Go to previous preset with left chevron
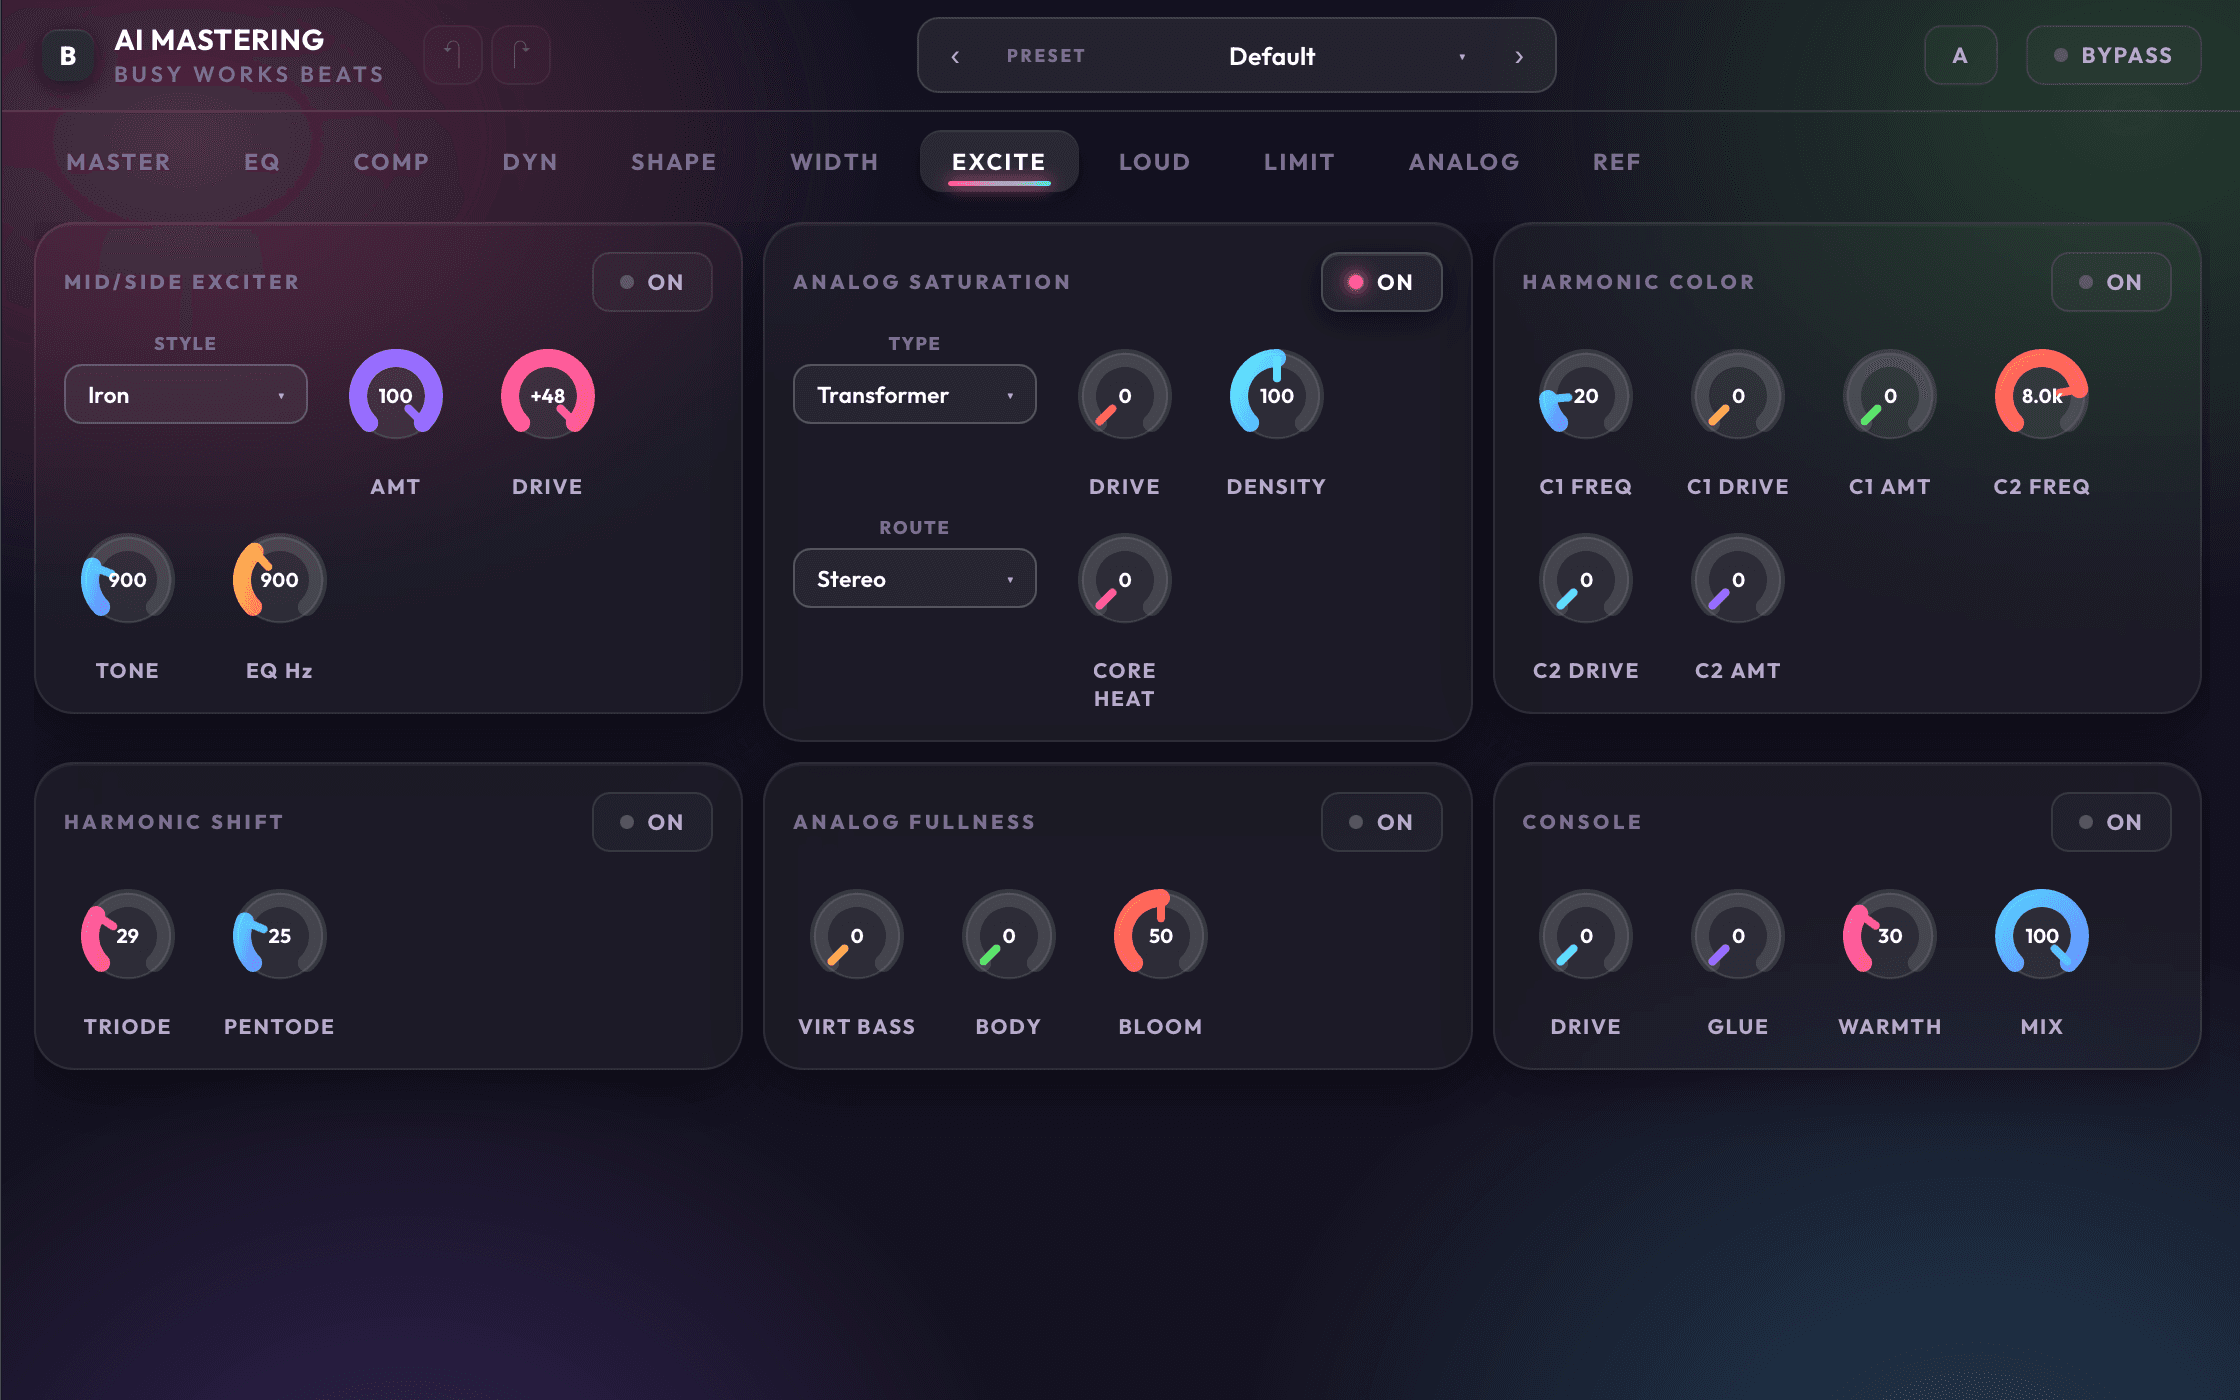Screen dimensions: 2240x1400 coord(955,56)
